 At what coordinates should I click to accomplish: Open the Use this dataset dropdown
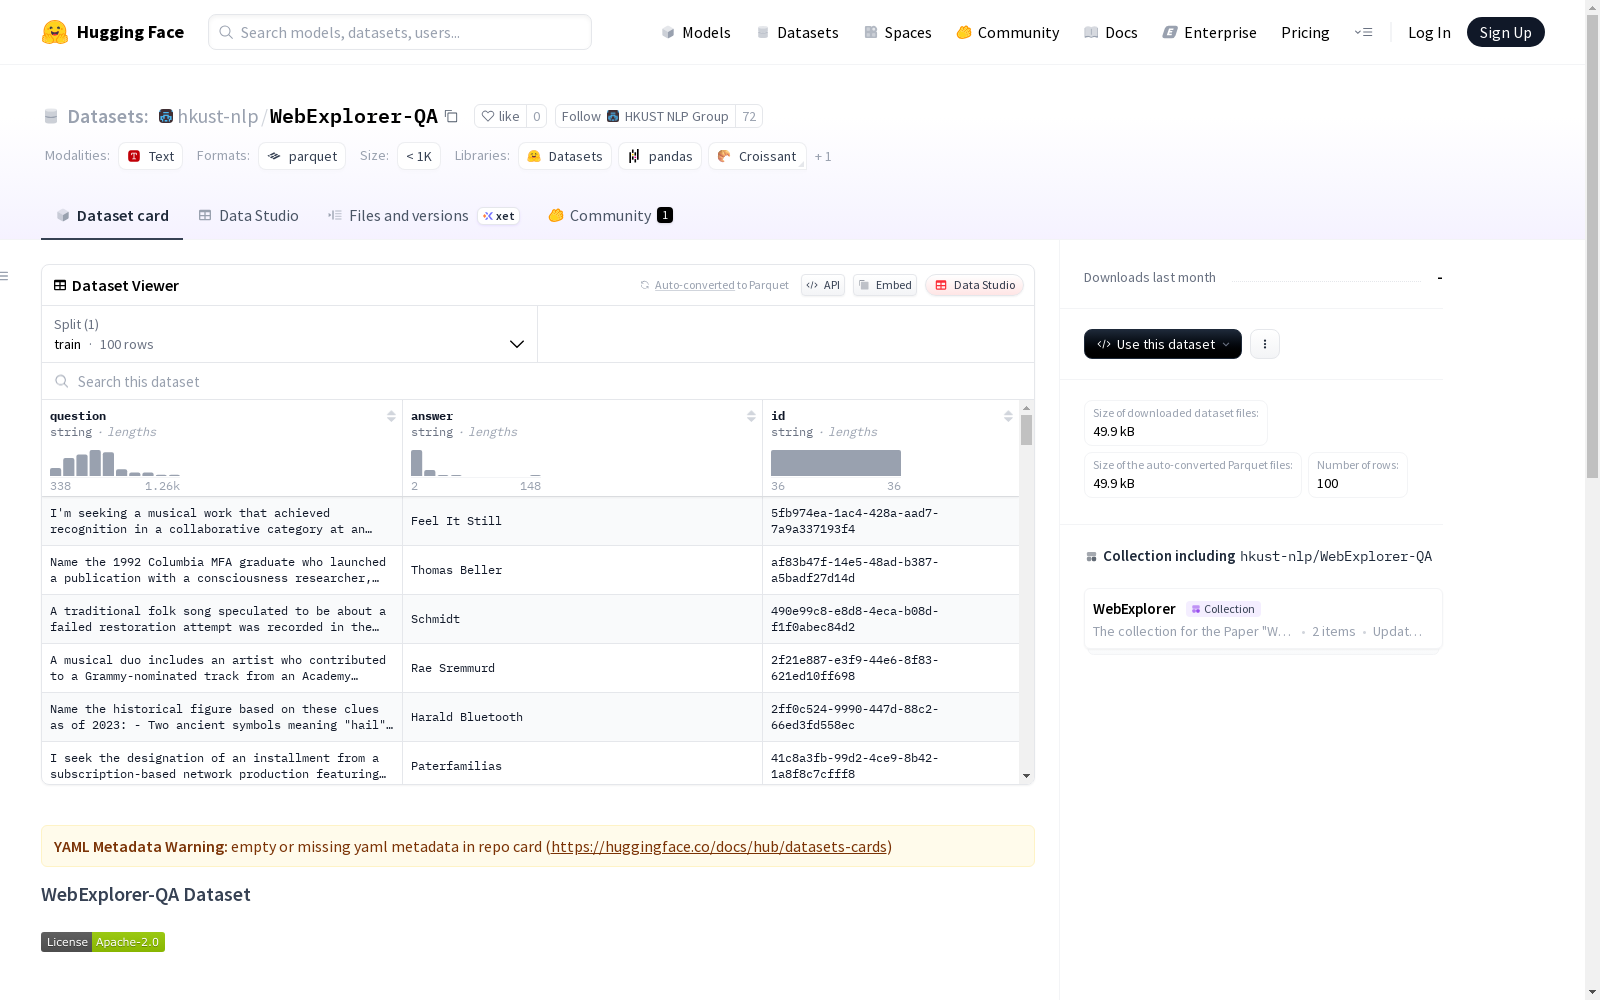1163,344
